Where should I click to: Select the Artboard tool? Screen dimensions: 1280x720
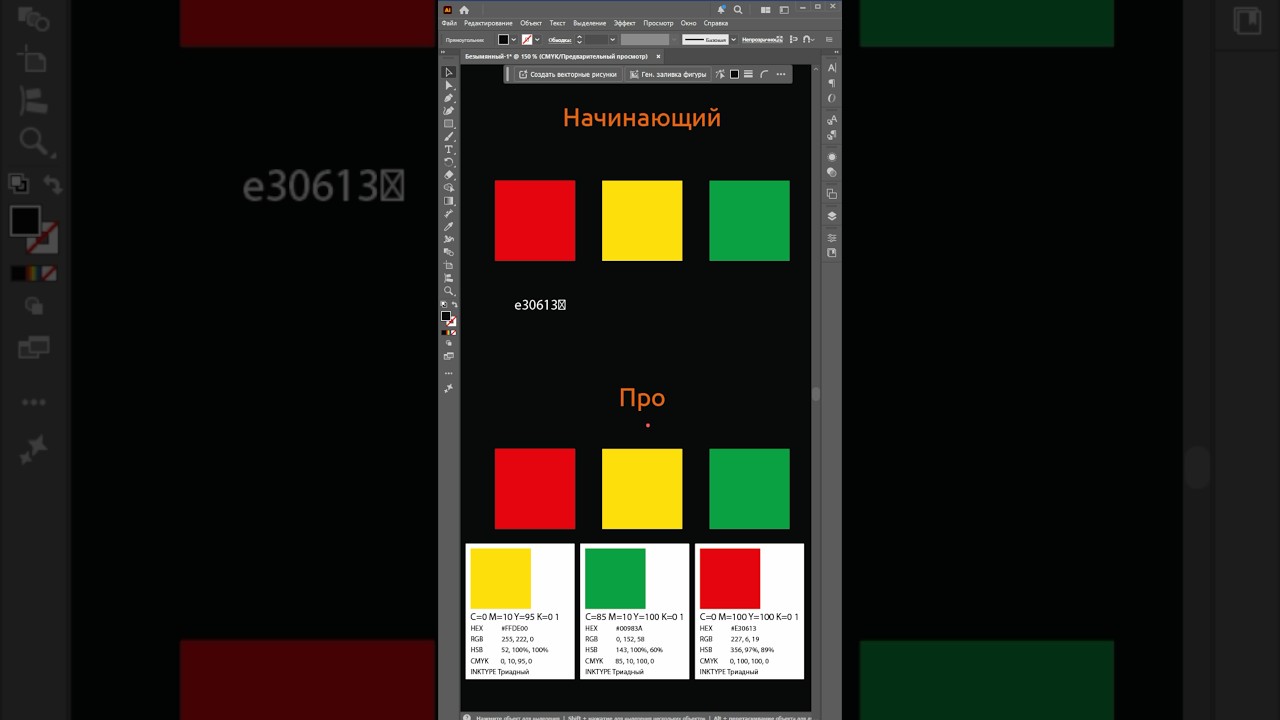448,264
